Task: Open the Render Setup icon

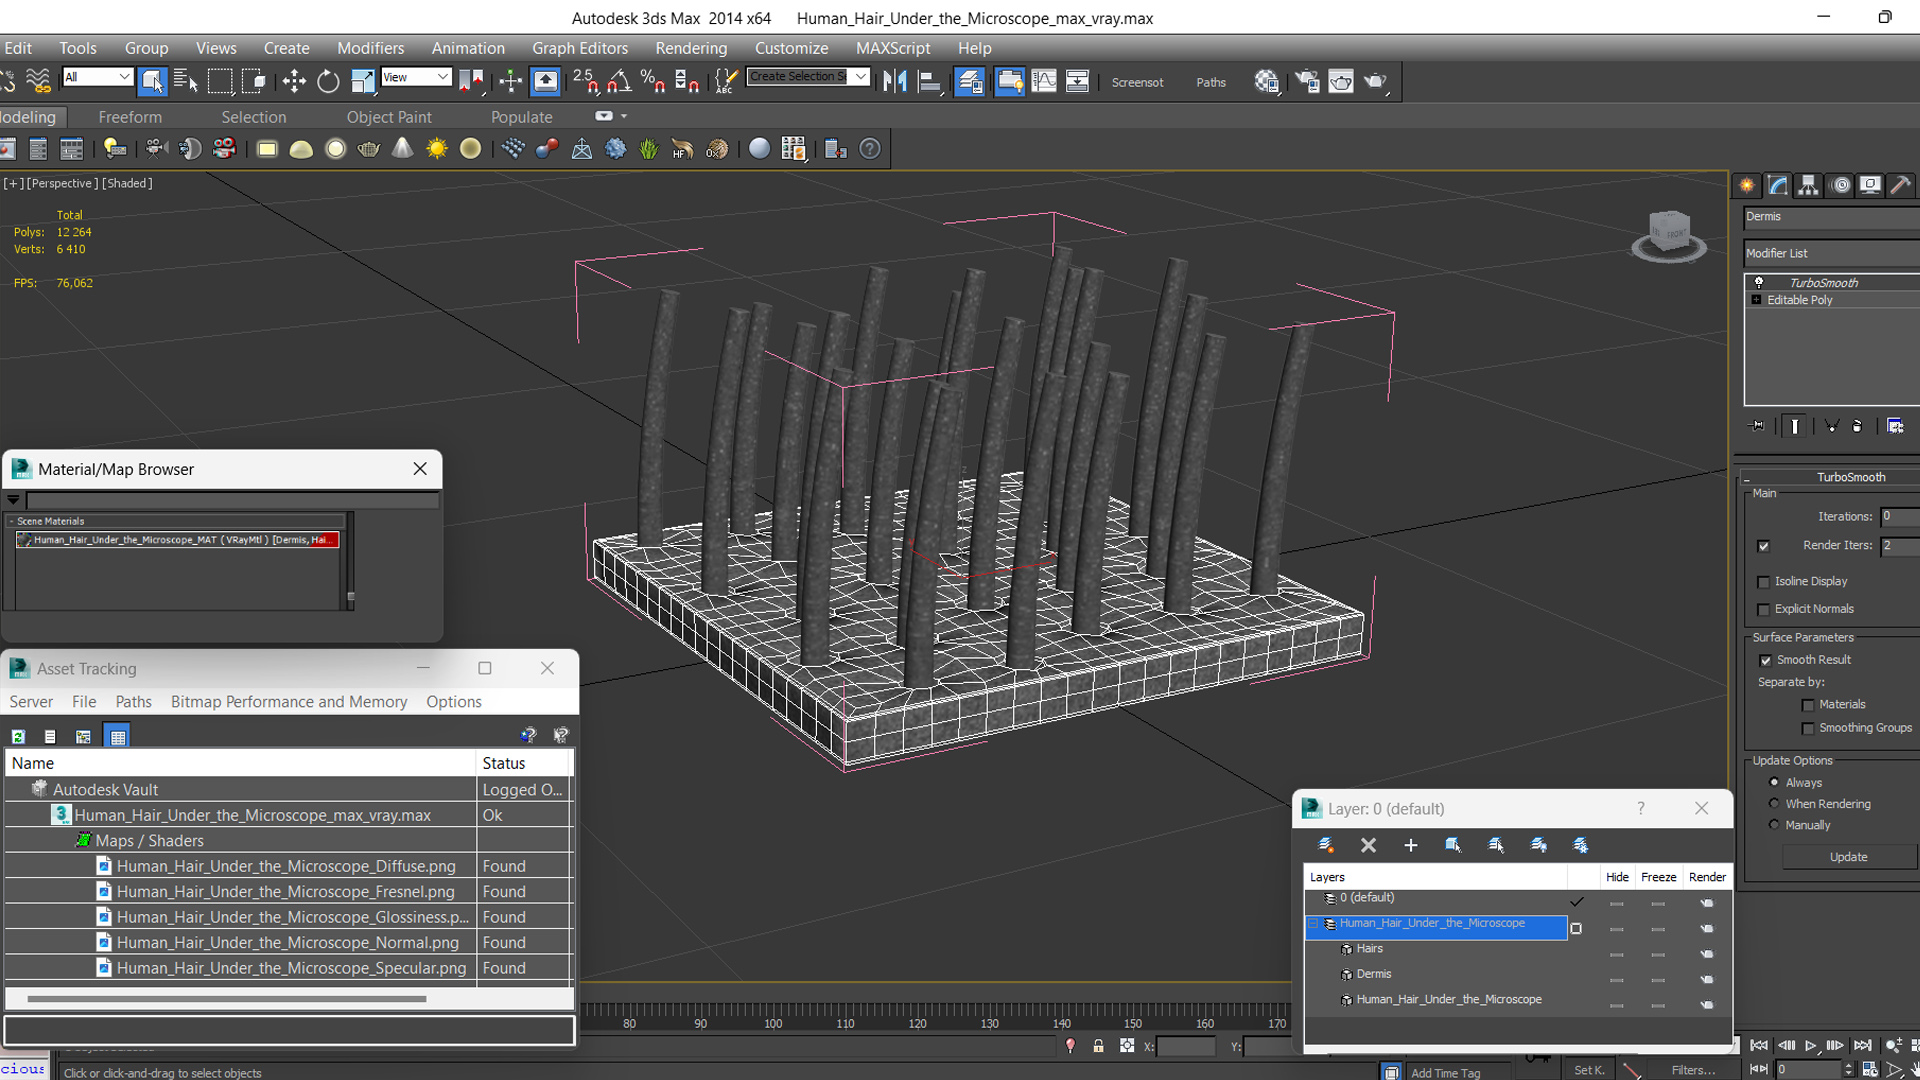Action: [x=1307, y=81]
